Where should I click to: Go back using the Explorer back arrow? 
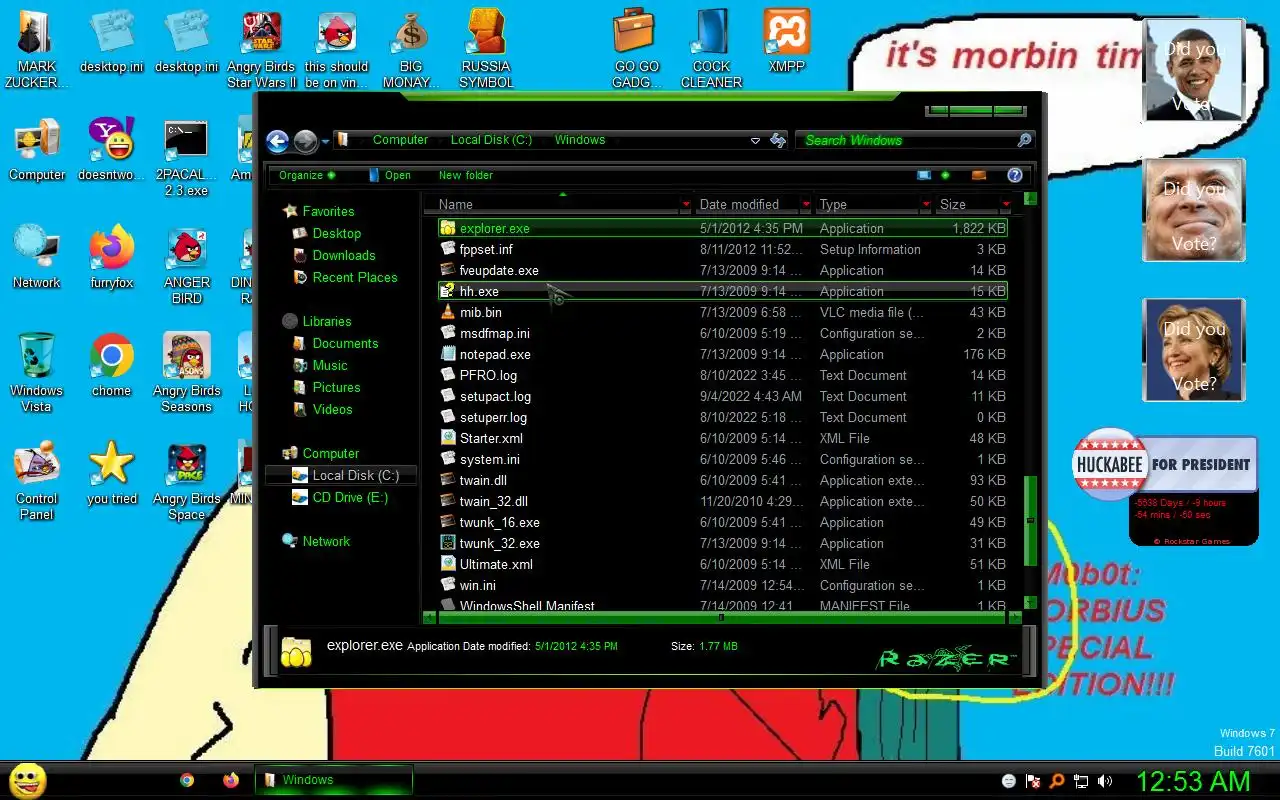[278, 141]
